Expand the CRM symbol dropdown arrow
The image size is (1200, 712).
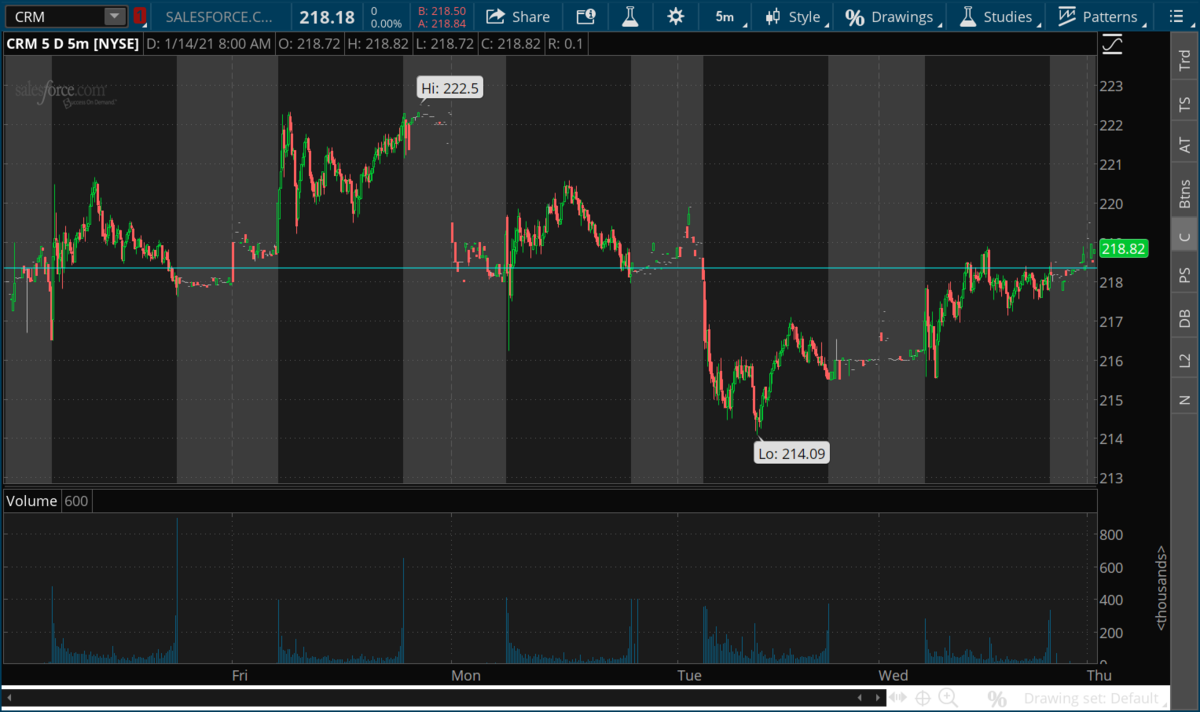(115, 16)
